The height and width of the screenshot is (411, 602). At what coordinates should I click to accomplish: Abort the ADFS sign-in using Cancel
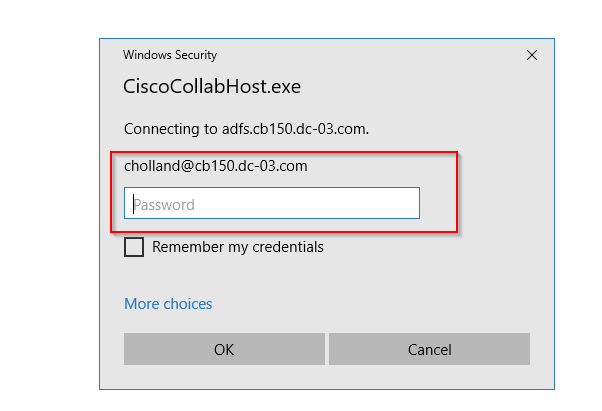pyautogui.click(x=429, y=349)
